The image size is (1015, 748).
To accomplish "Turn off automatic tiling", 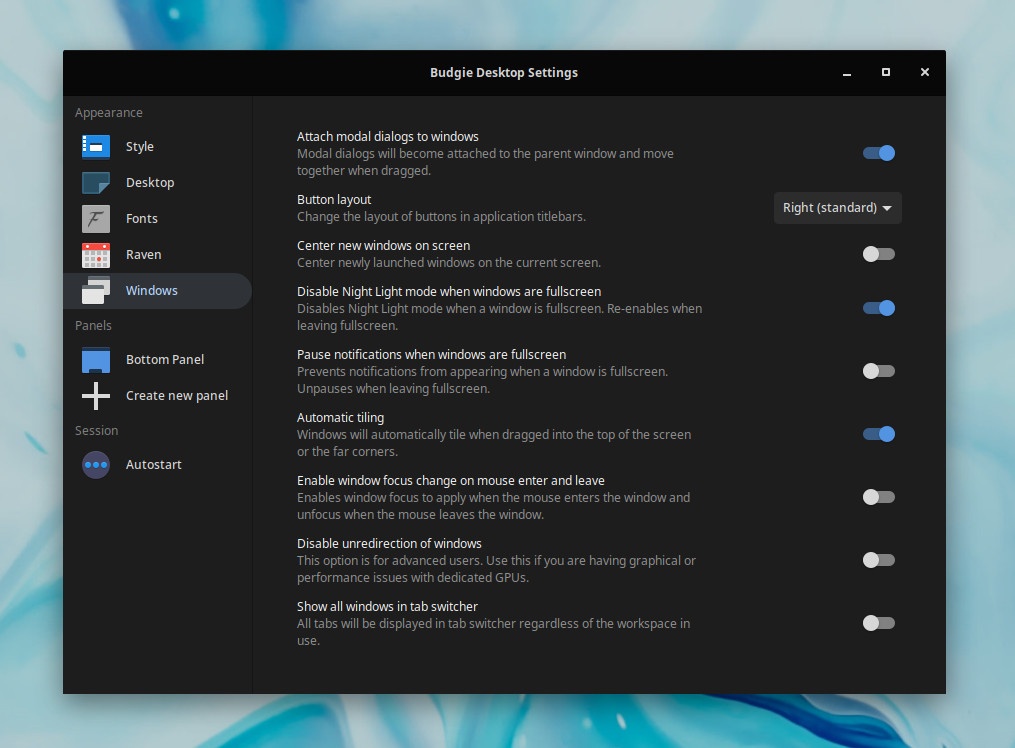I will 878,434.
